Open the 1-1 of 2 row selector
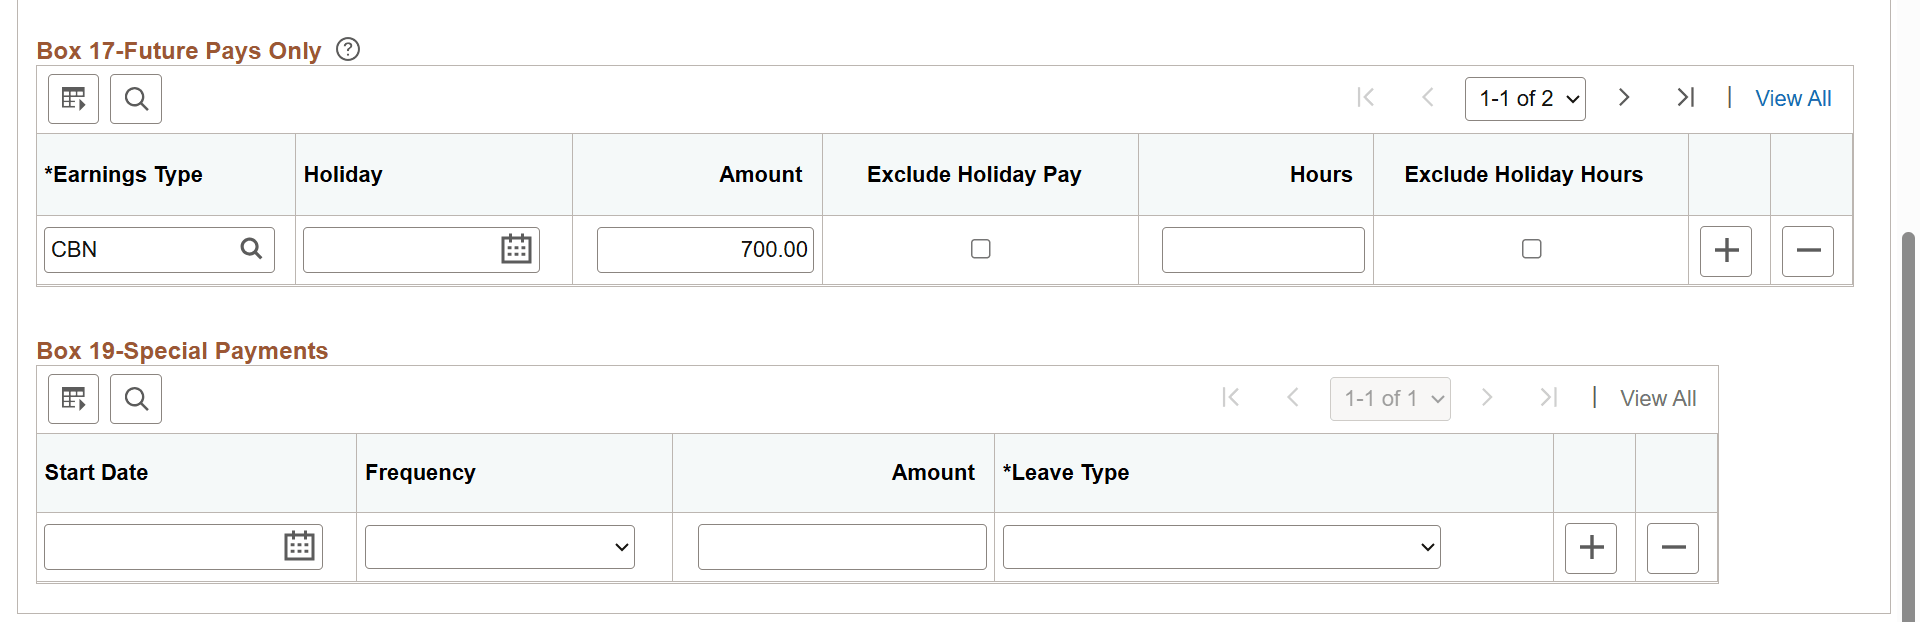Viewport: 1920px width, 622px height. tap(1525, 99)
